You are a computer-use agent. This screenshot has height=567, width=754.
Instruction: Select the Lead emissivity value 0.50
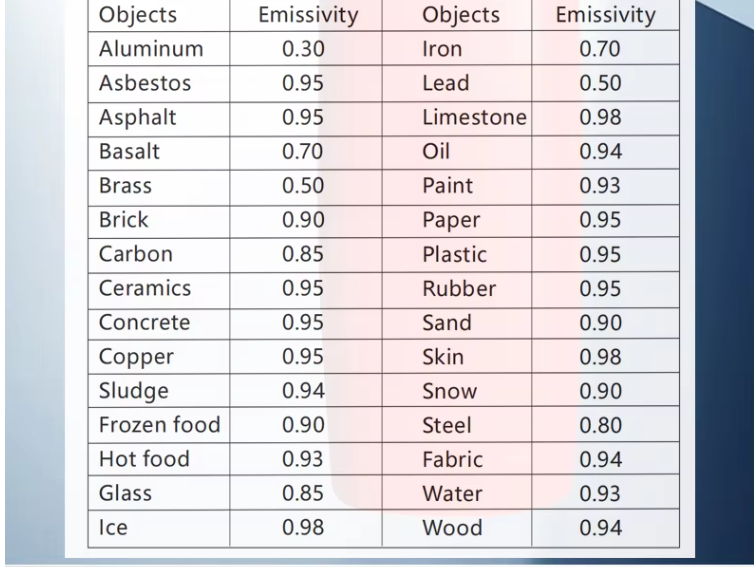pyautogui.click(x=600, y=83)
